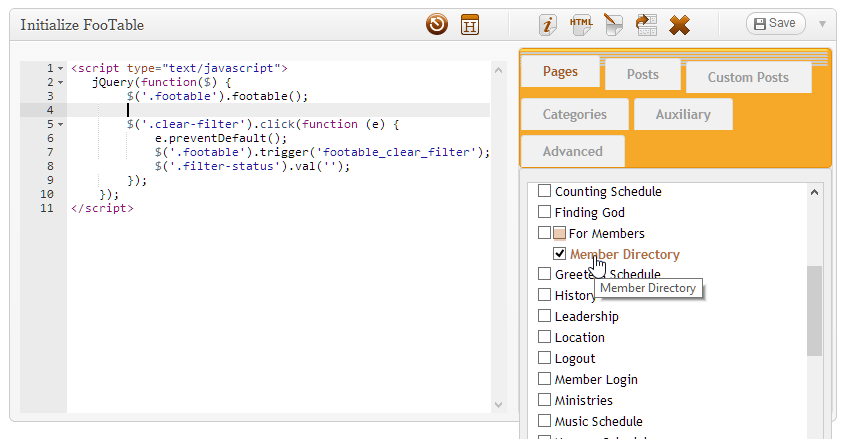Check the Music Schedule checkbox
Image resolution: width=845 pixels, height=439 pixels.
[x=544, y=421]
